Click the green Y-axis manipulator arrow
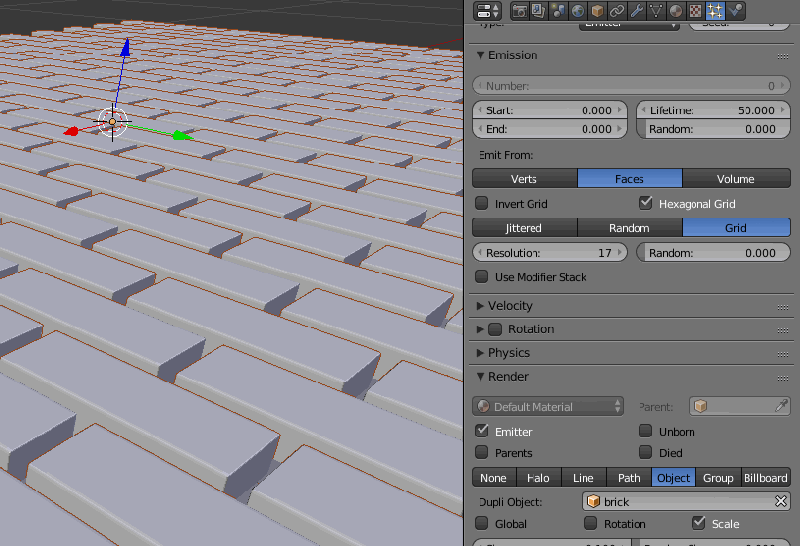The width and height of the screenshot is (800, 546). (x=182, y=136)
